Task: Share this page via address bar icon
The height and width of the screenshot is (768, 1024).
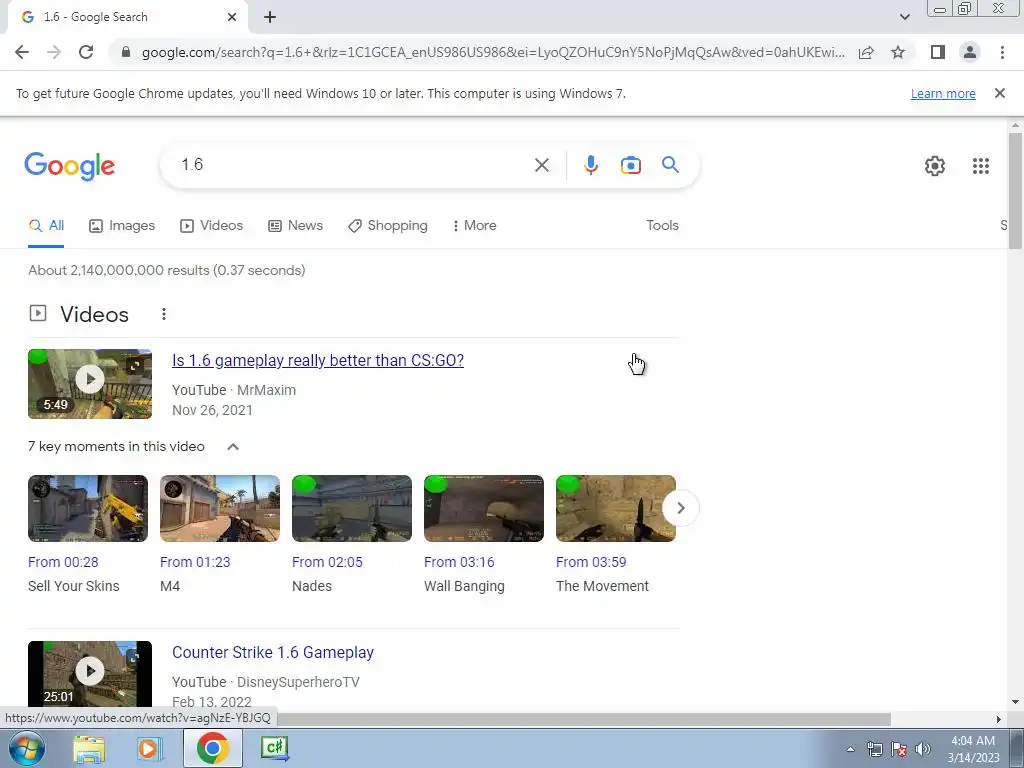Action: click(866, 52)
